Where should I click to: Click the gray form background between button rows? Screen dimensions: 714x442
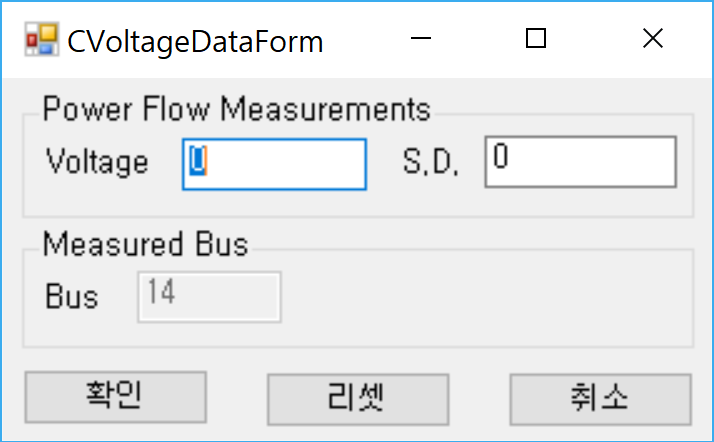coord(358,360)
